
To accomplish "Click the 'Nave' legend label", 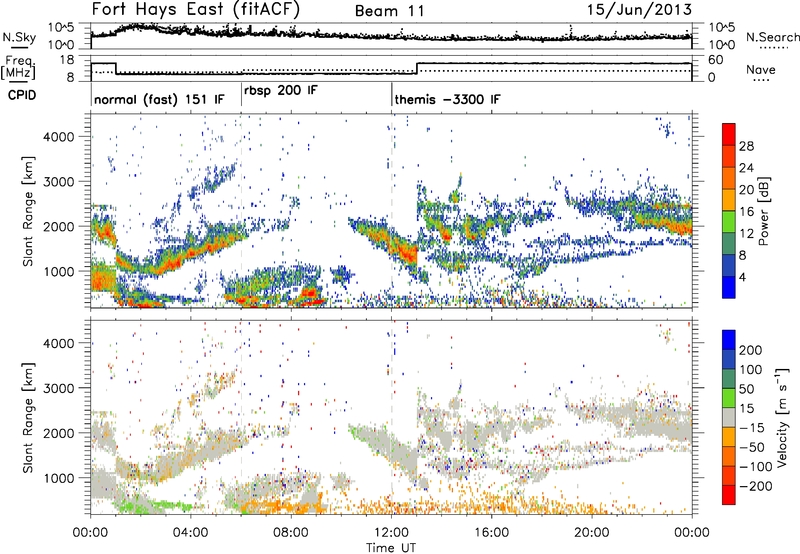I will click(761, 69).
